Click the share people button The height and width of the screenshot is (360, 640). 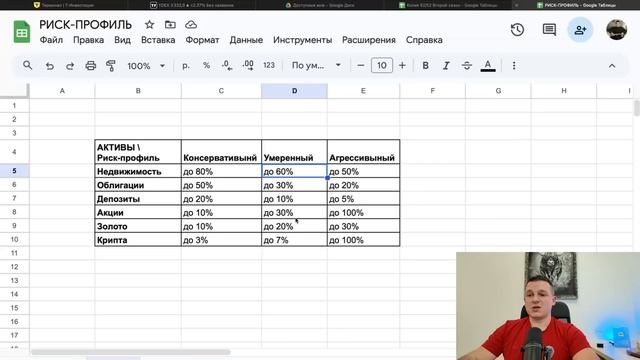coord(580,30)
